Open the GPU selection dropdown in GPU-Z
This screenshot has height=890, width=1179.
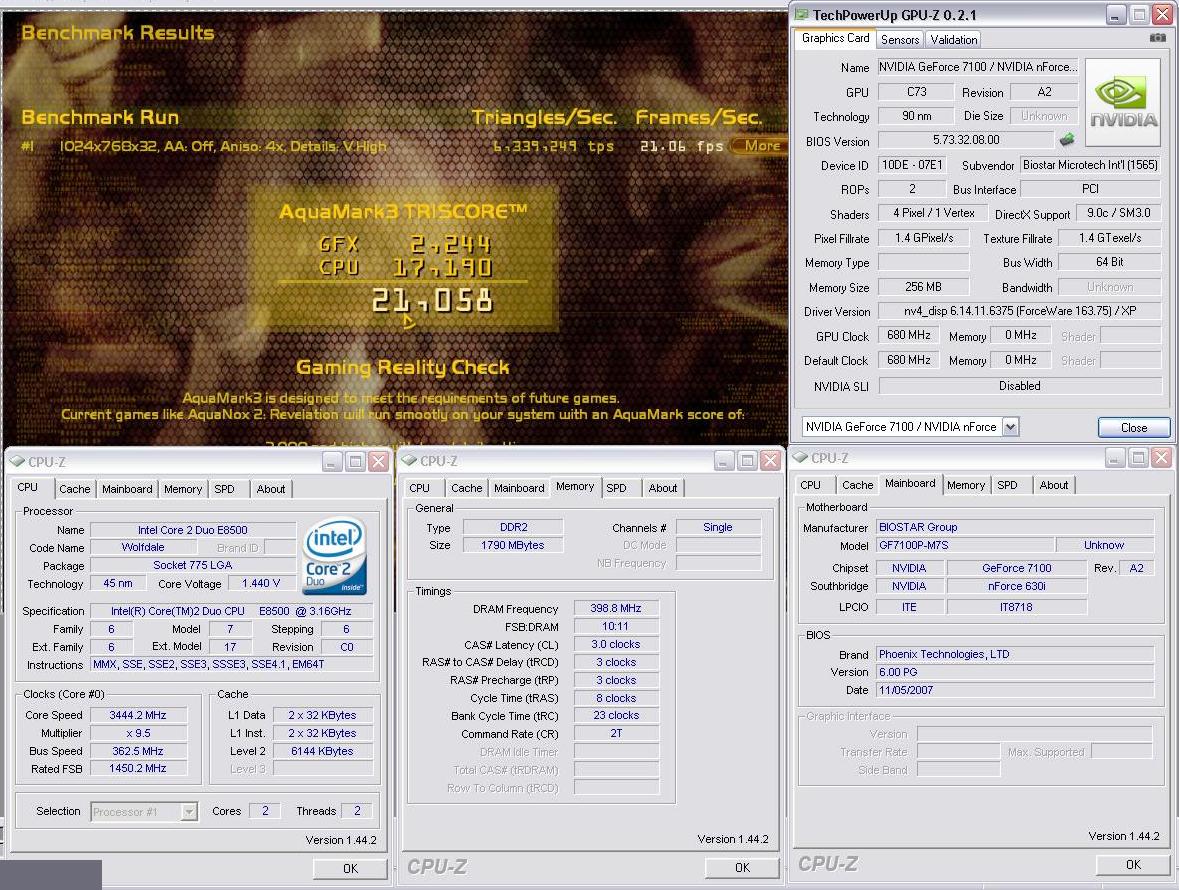click(x=1011, y=427)
